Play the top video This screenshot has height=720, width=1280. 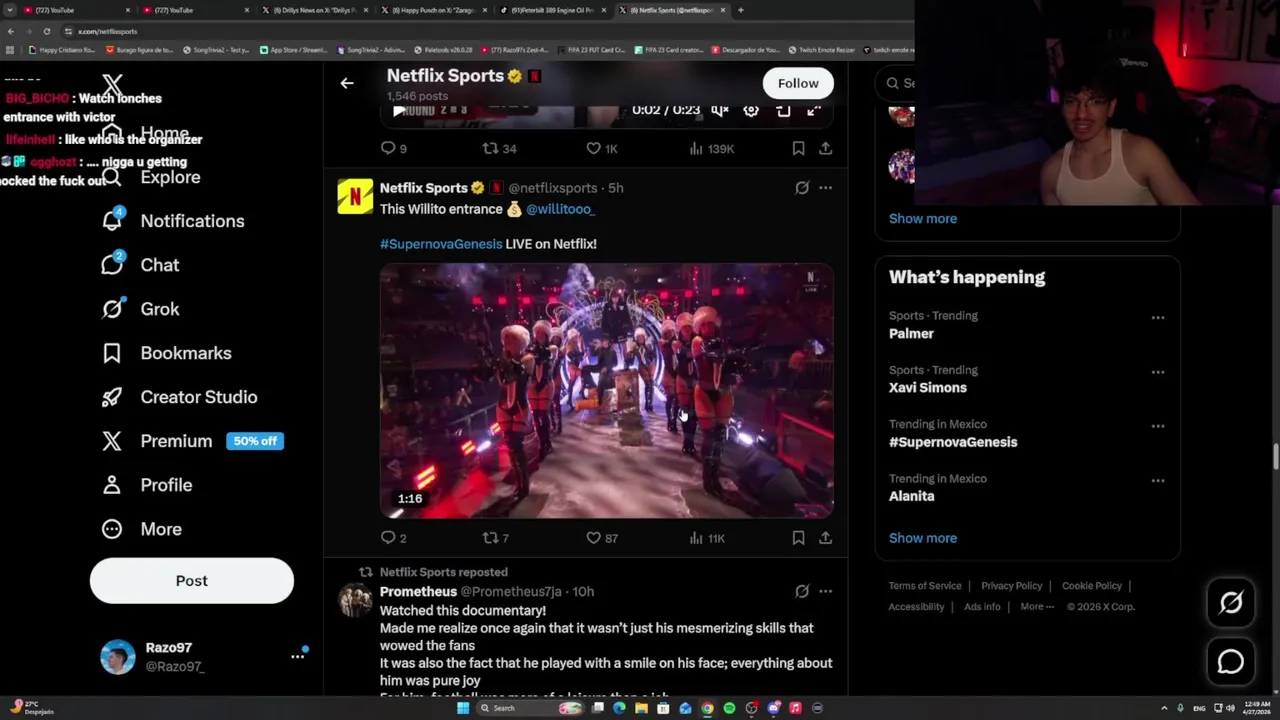(x=399, y=110)
